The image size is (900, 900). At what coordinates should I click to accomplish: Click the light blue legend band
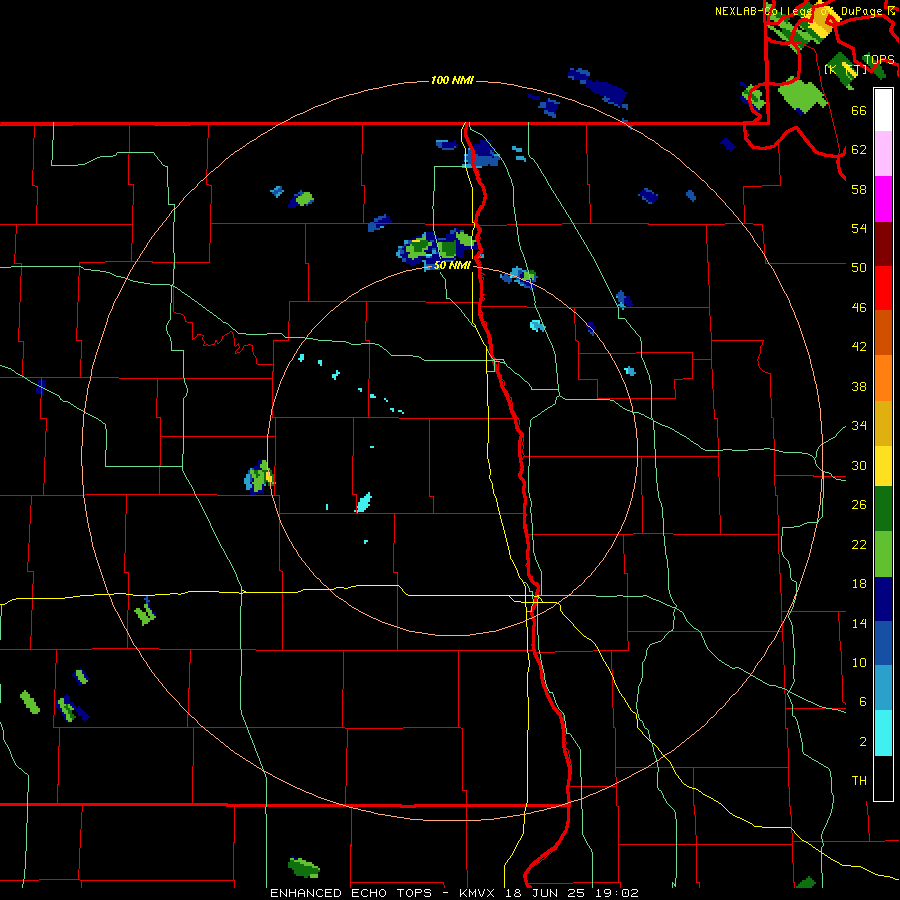(x=883, y=688)
